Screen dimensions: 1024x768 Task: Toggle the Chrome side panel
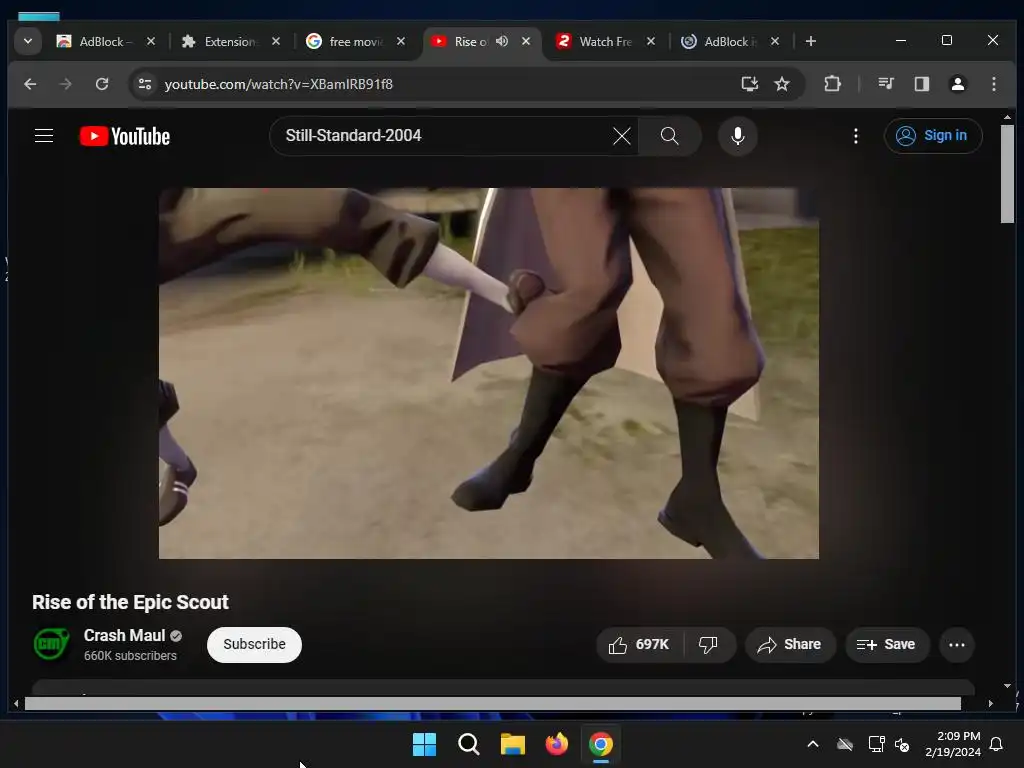pos(921,84)
